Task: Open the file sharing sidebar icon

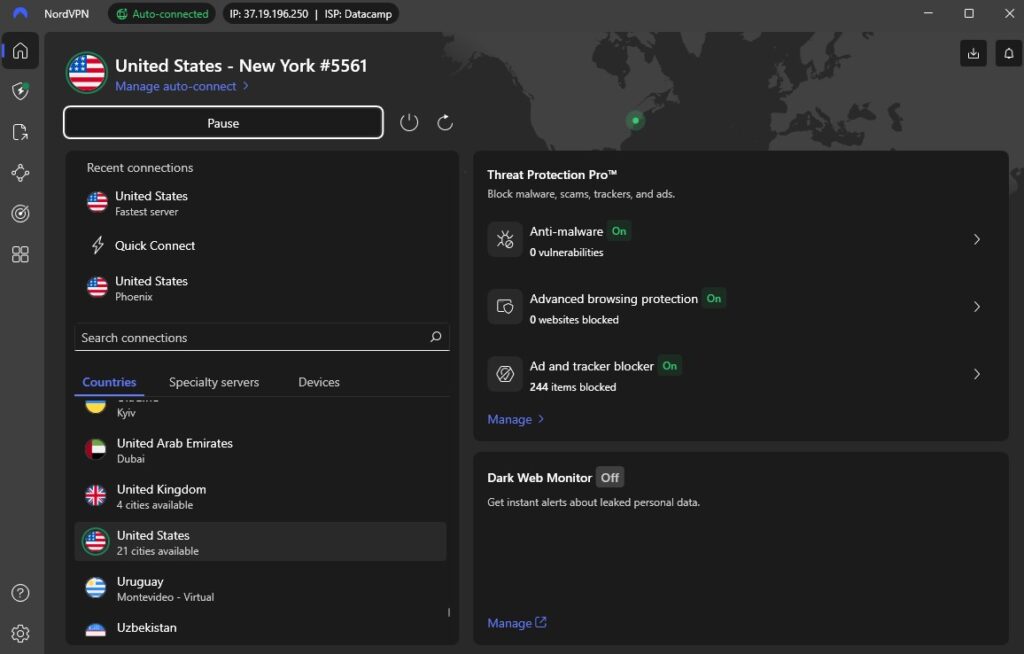Action: coord(20,132)
